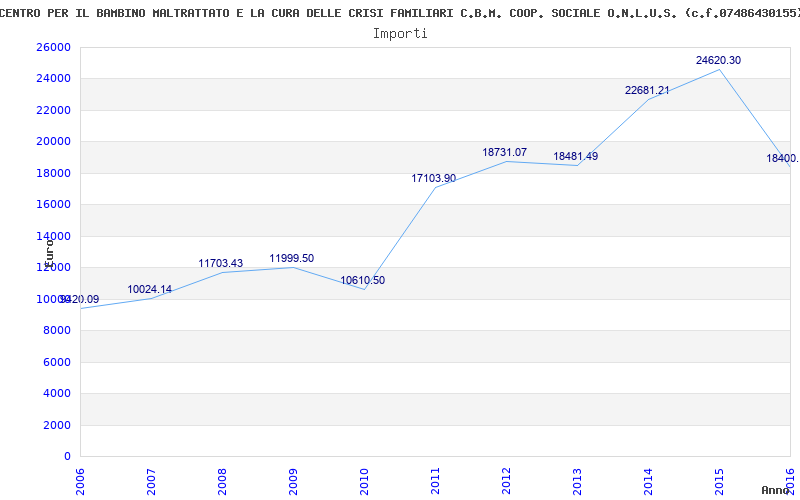Click the x-axis year label 2008

tap(222, 482)
